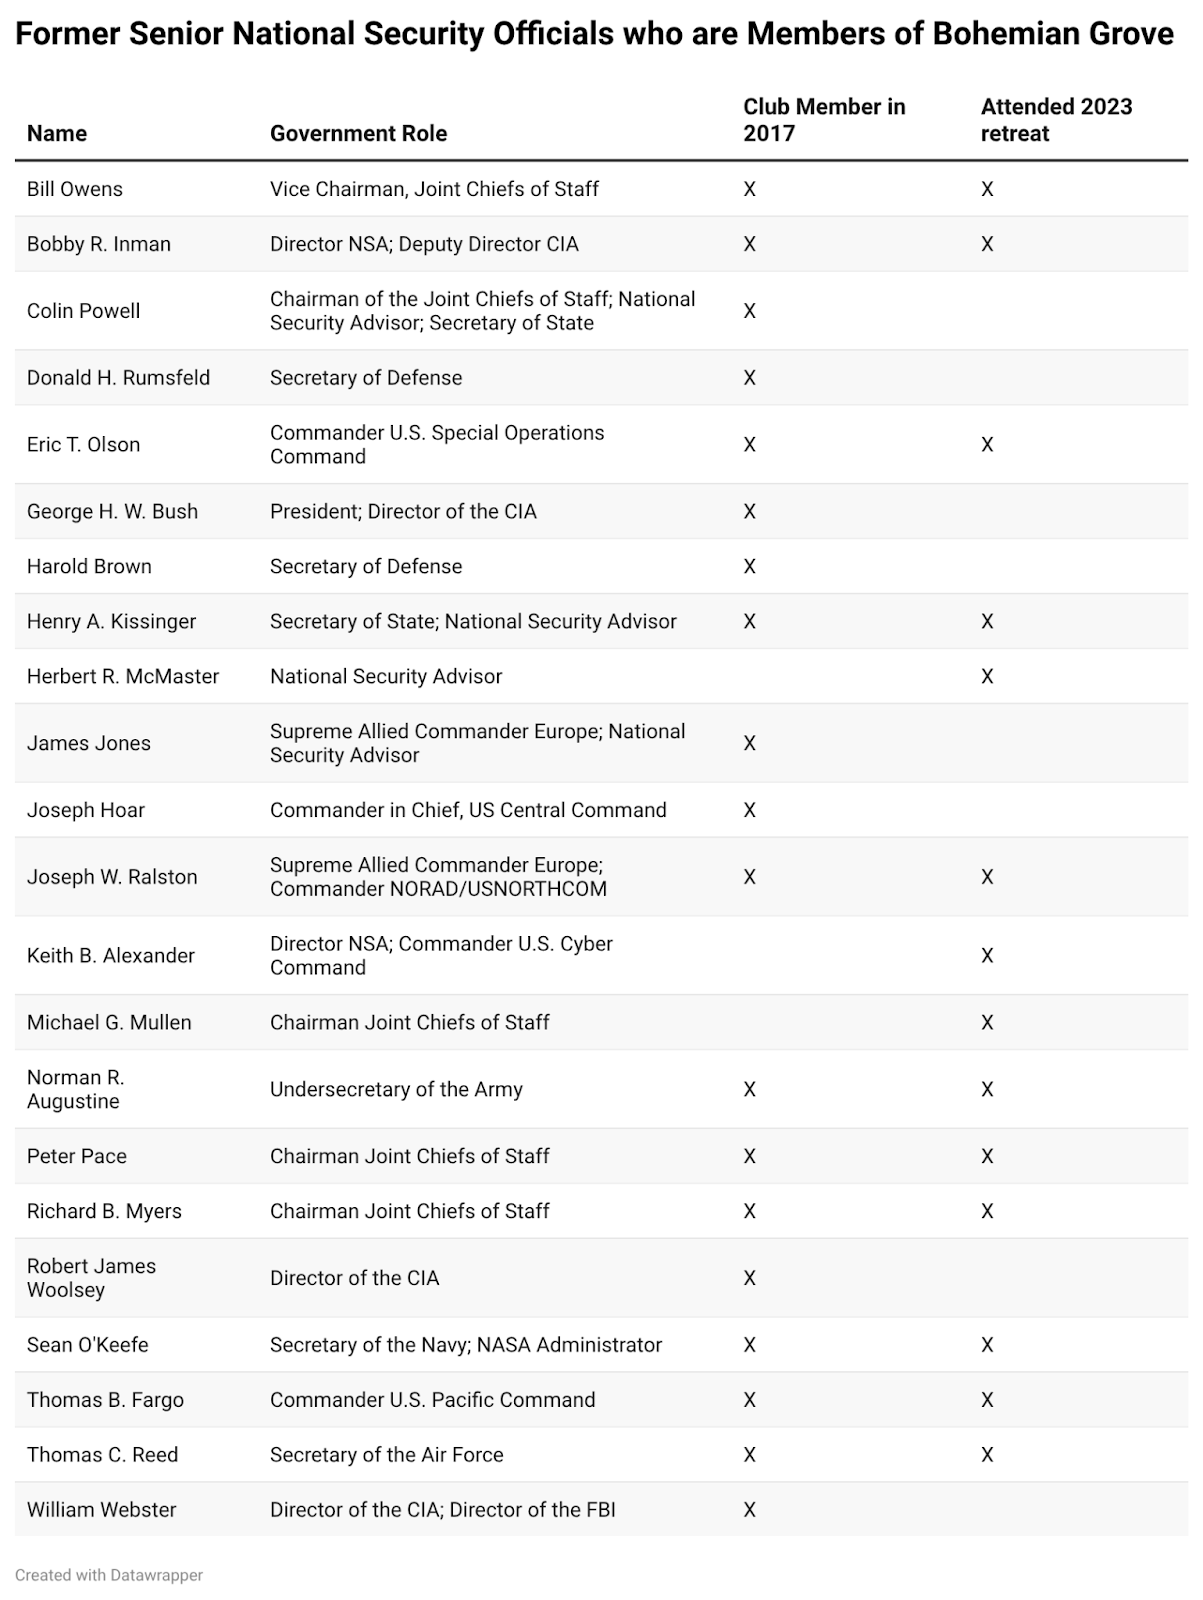This screenshot has height=1600, width=1203.
Task: Select the Michael G. Mullen name cell
Action: pos(109,1023)
